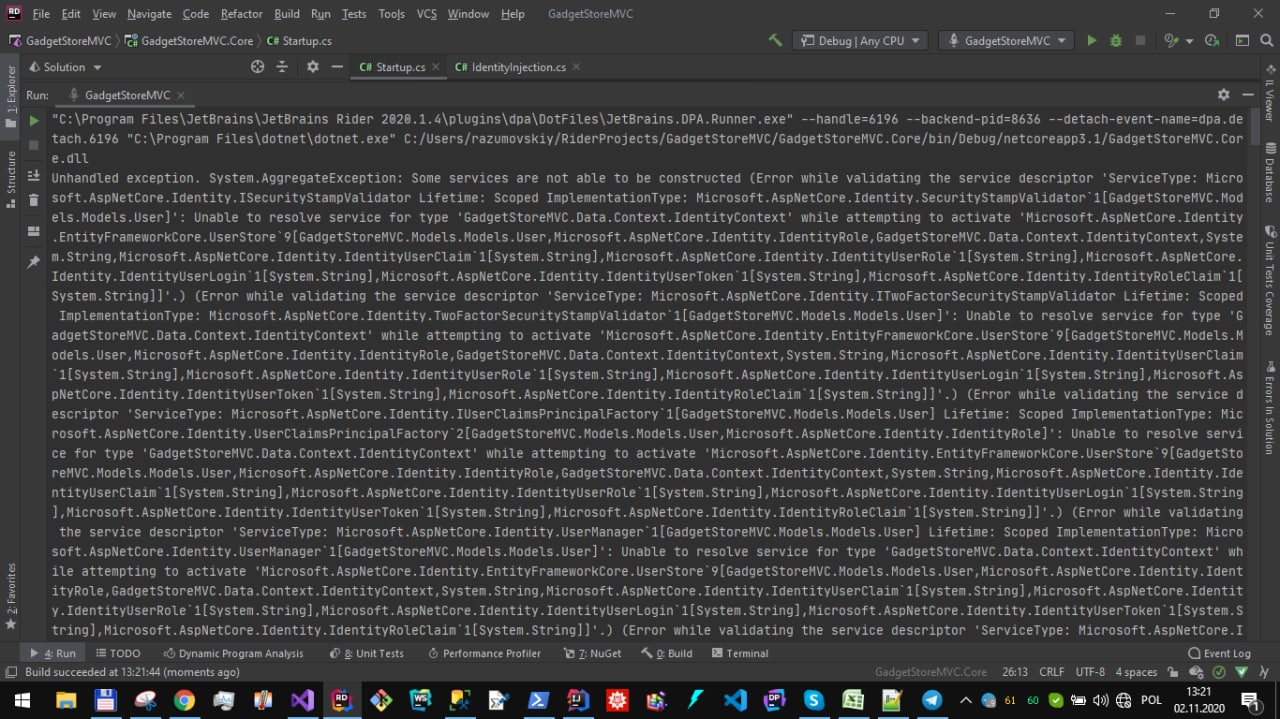
Task: Open the Solution panel gear settings
Action: (x=312, y=67)
